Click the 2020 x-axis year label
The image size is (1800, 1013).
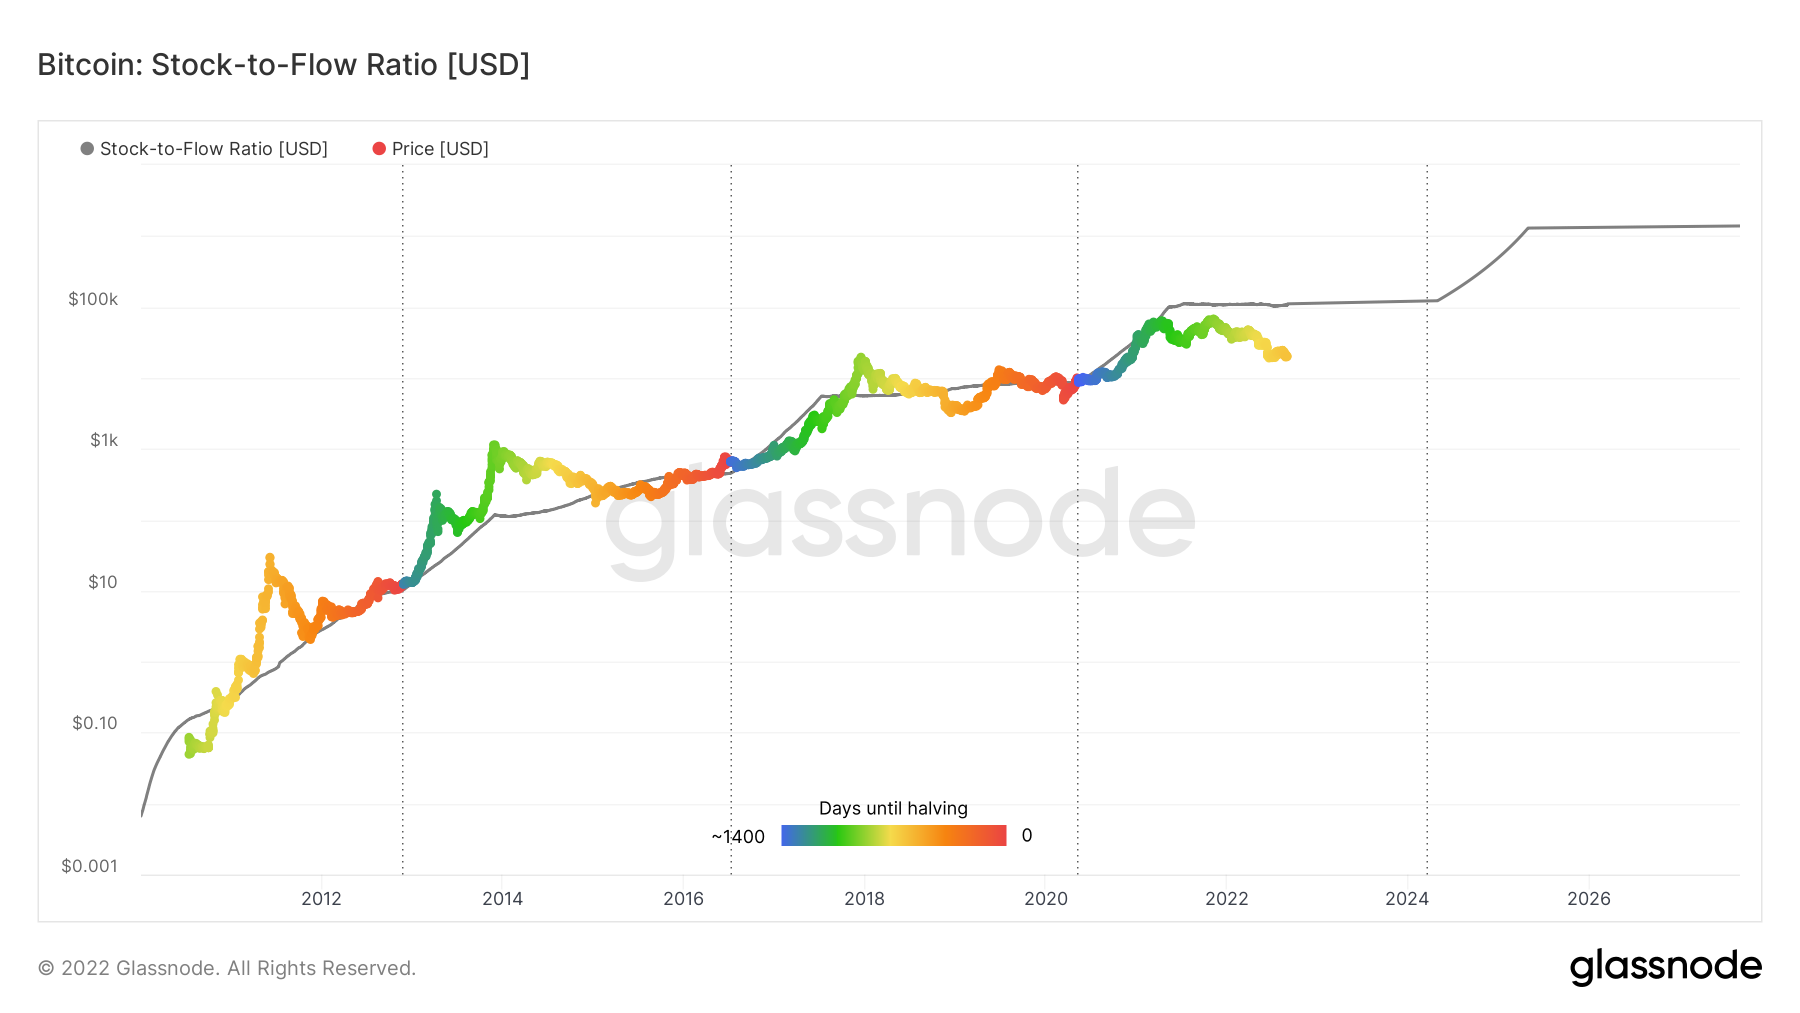point(1046,898)
